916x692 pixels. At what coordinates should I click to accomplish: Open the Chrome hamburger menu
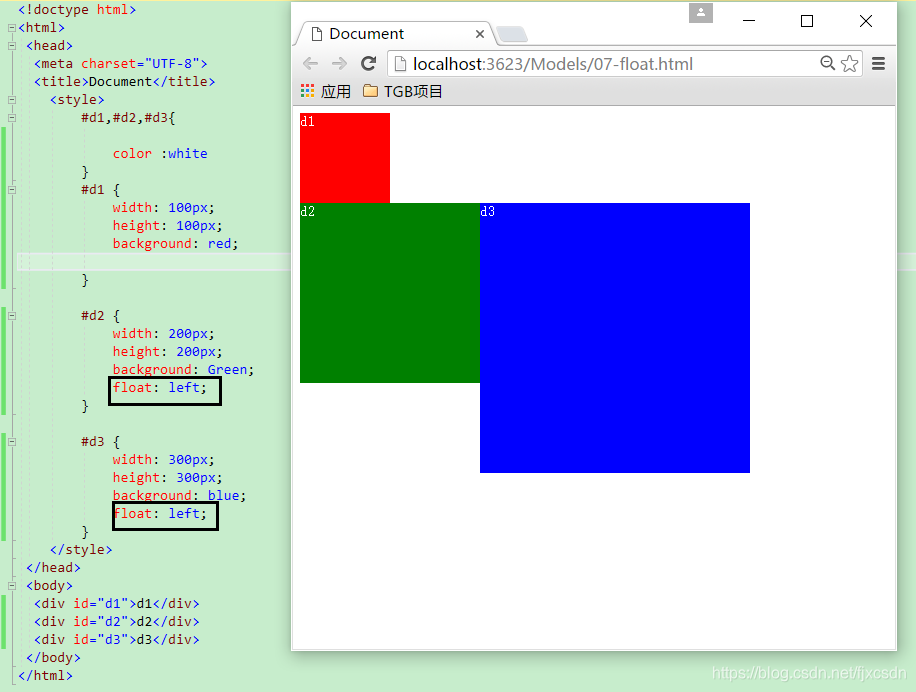[878, 64]
